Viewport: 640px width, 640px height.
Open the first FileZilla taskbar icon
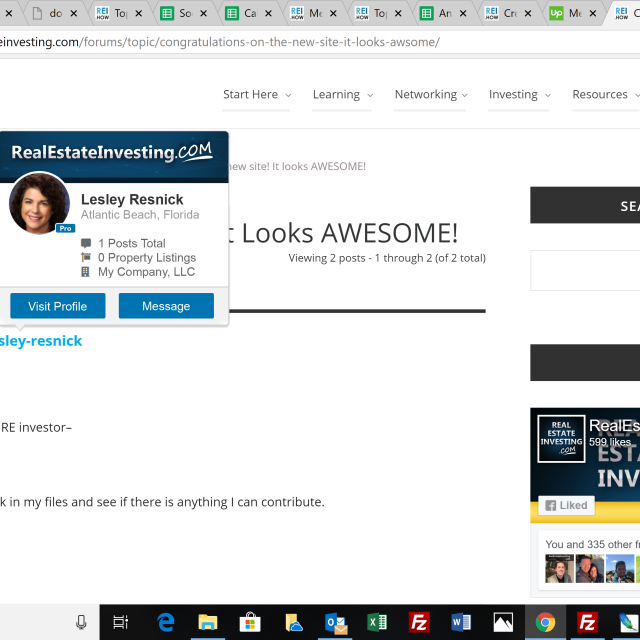pyautogui.click(x=419, y=622)
